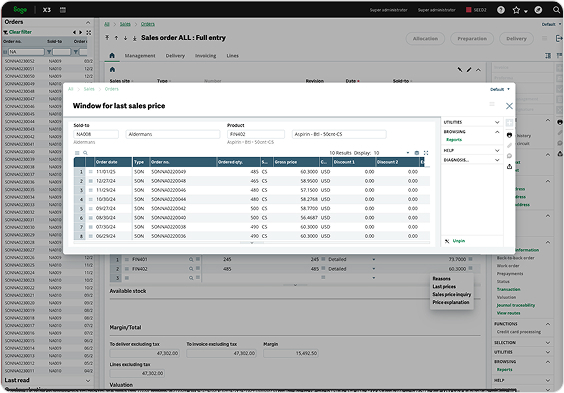Switch to the Invoicing tab of sales order

(x=205, y=56)
